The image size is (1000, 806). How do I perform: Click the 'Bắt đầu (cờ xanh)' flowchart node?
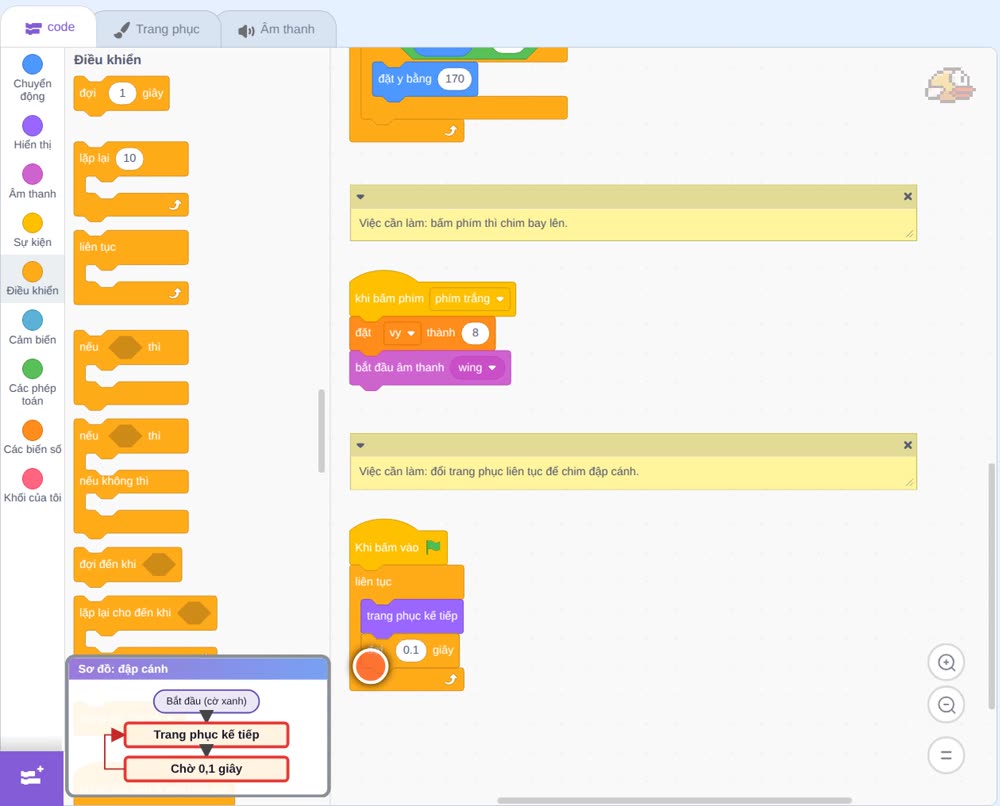point(206,701)
